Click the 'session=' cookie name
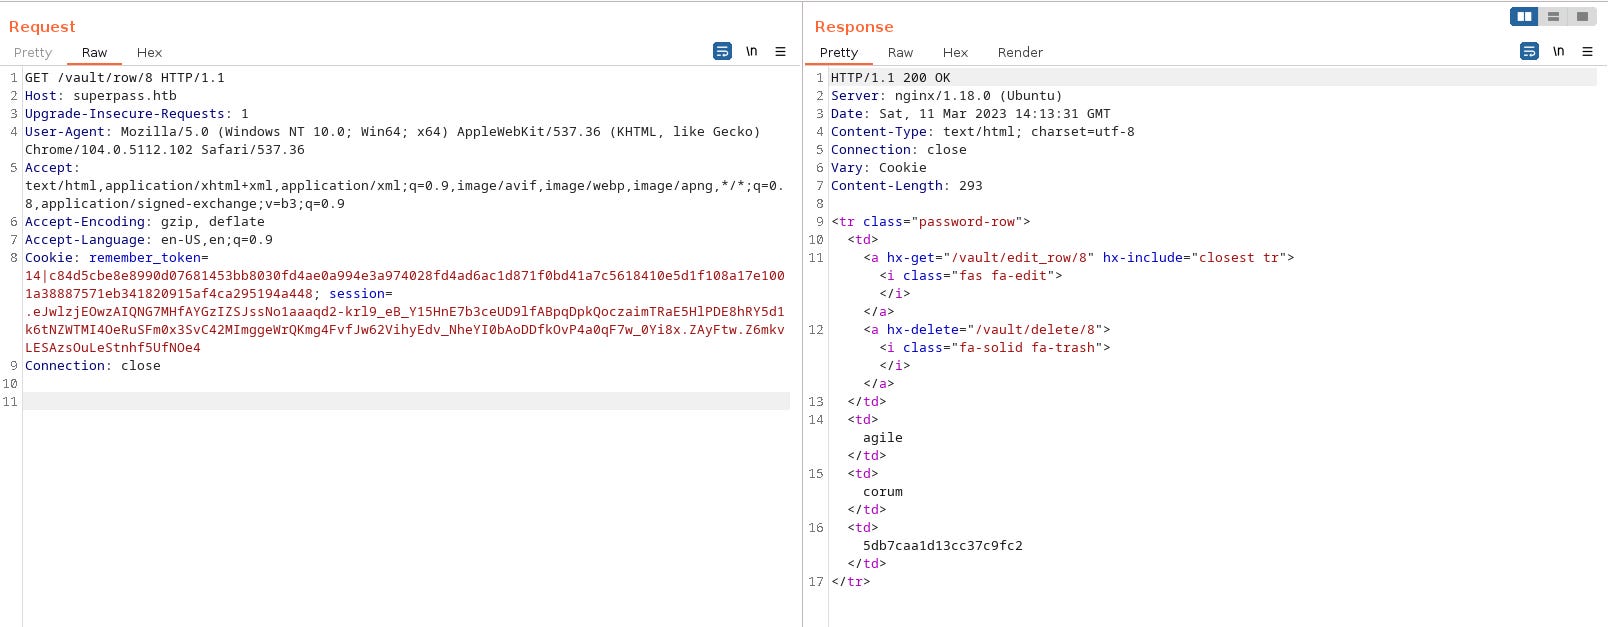The height and width of the screenshot is (627, 1608). click(361, 294)
